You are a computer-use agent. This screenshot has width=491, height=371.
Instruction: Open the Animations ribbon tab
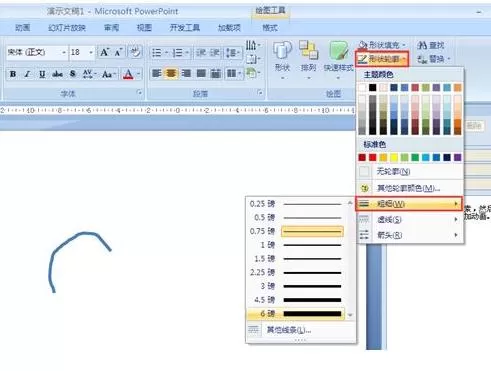(x=22, y=28)
